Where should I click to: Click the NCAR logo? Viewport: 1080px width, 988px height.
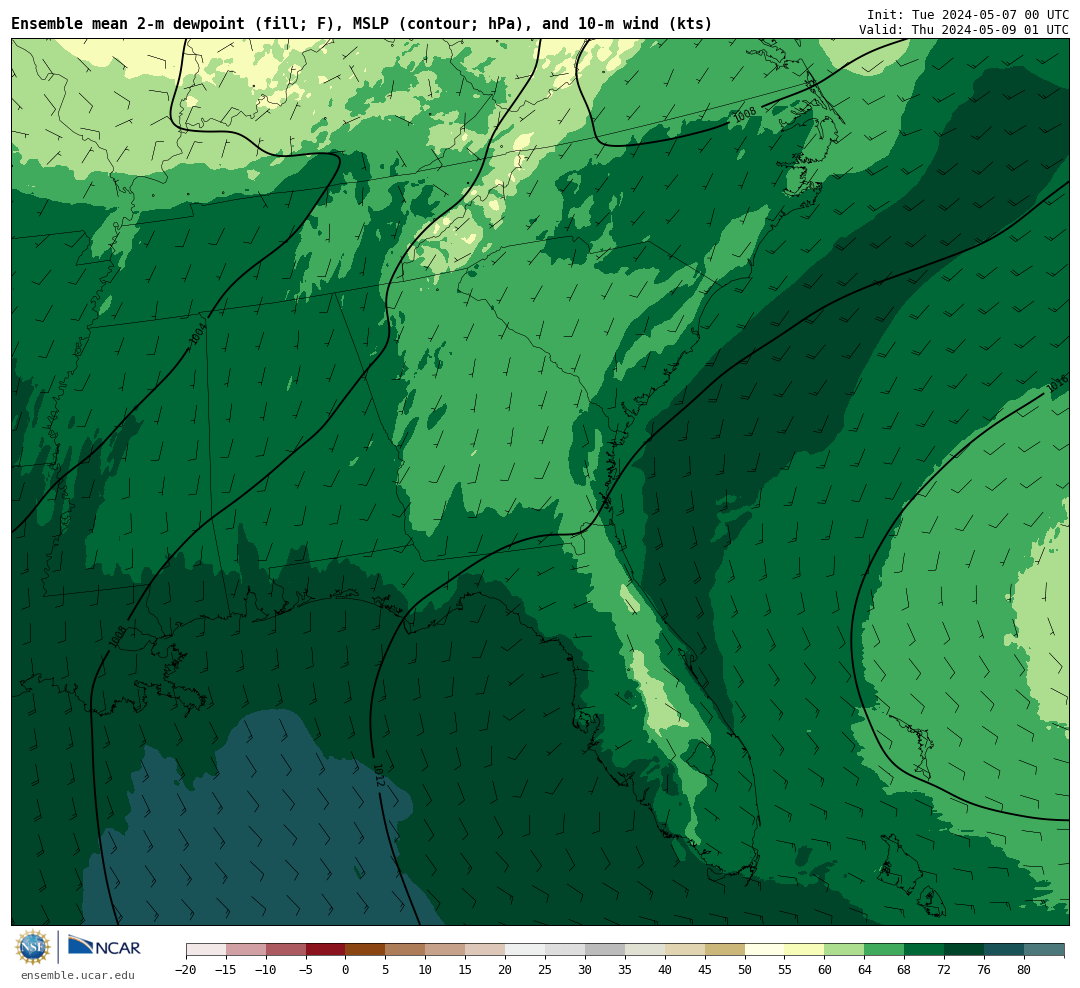tap(104, 947)
